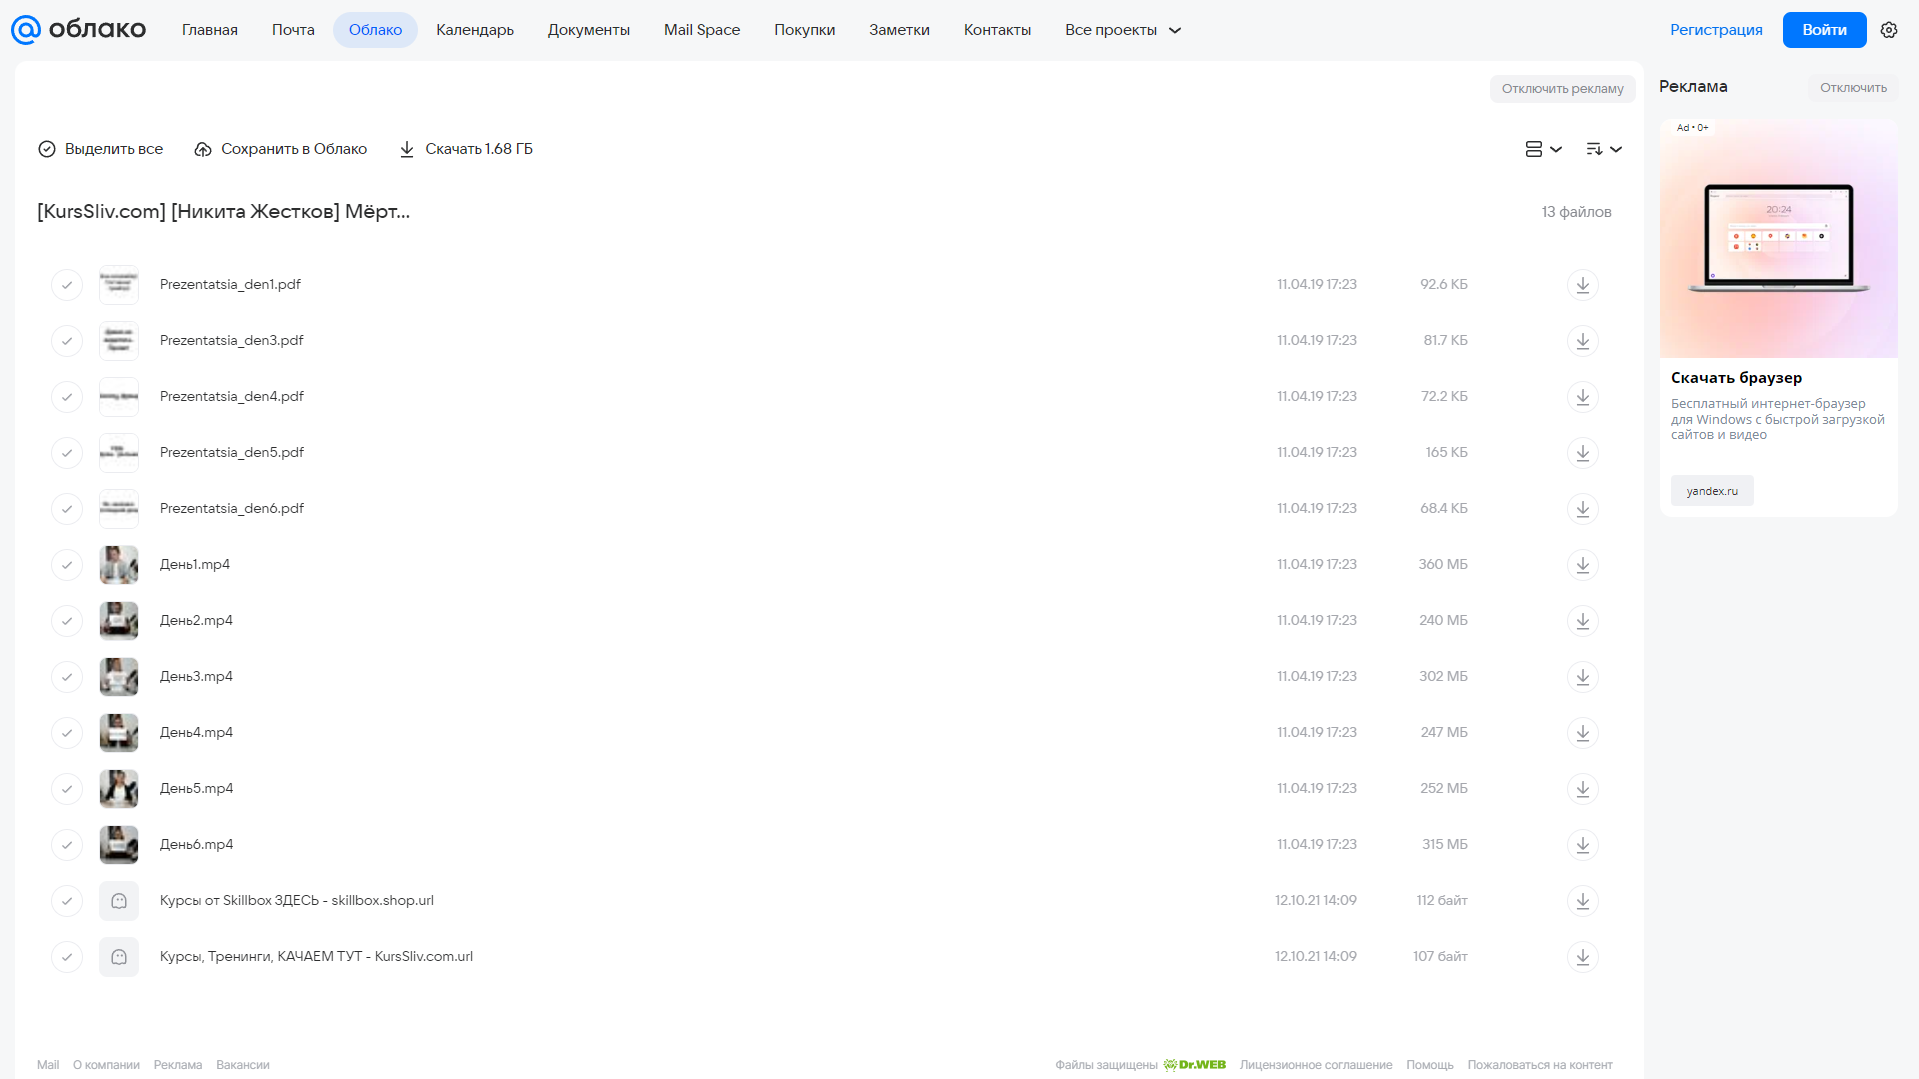This screenshot has height=1079, width=1919.
Task: Click Скачать 1.68 ГБ to download all
Action: tap(466, 149)
